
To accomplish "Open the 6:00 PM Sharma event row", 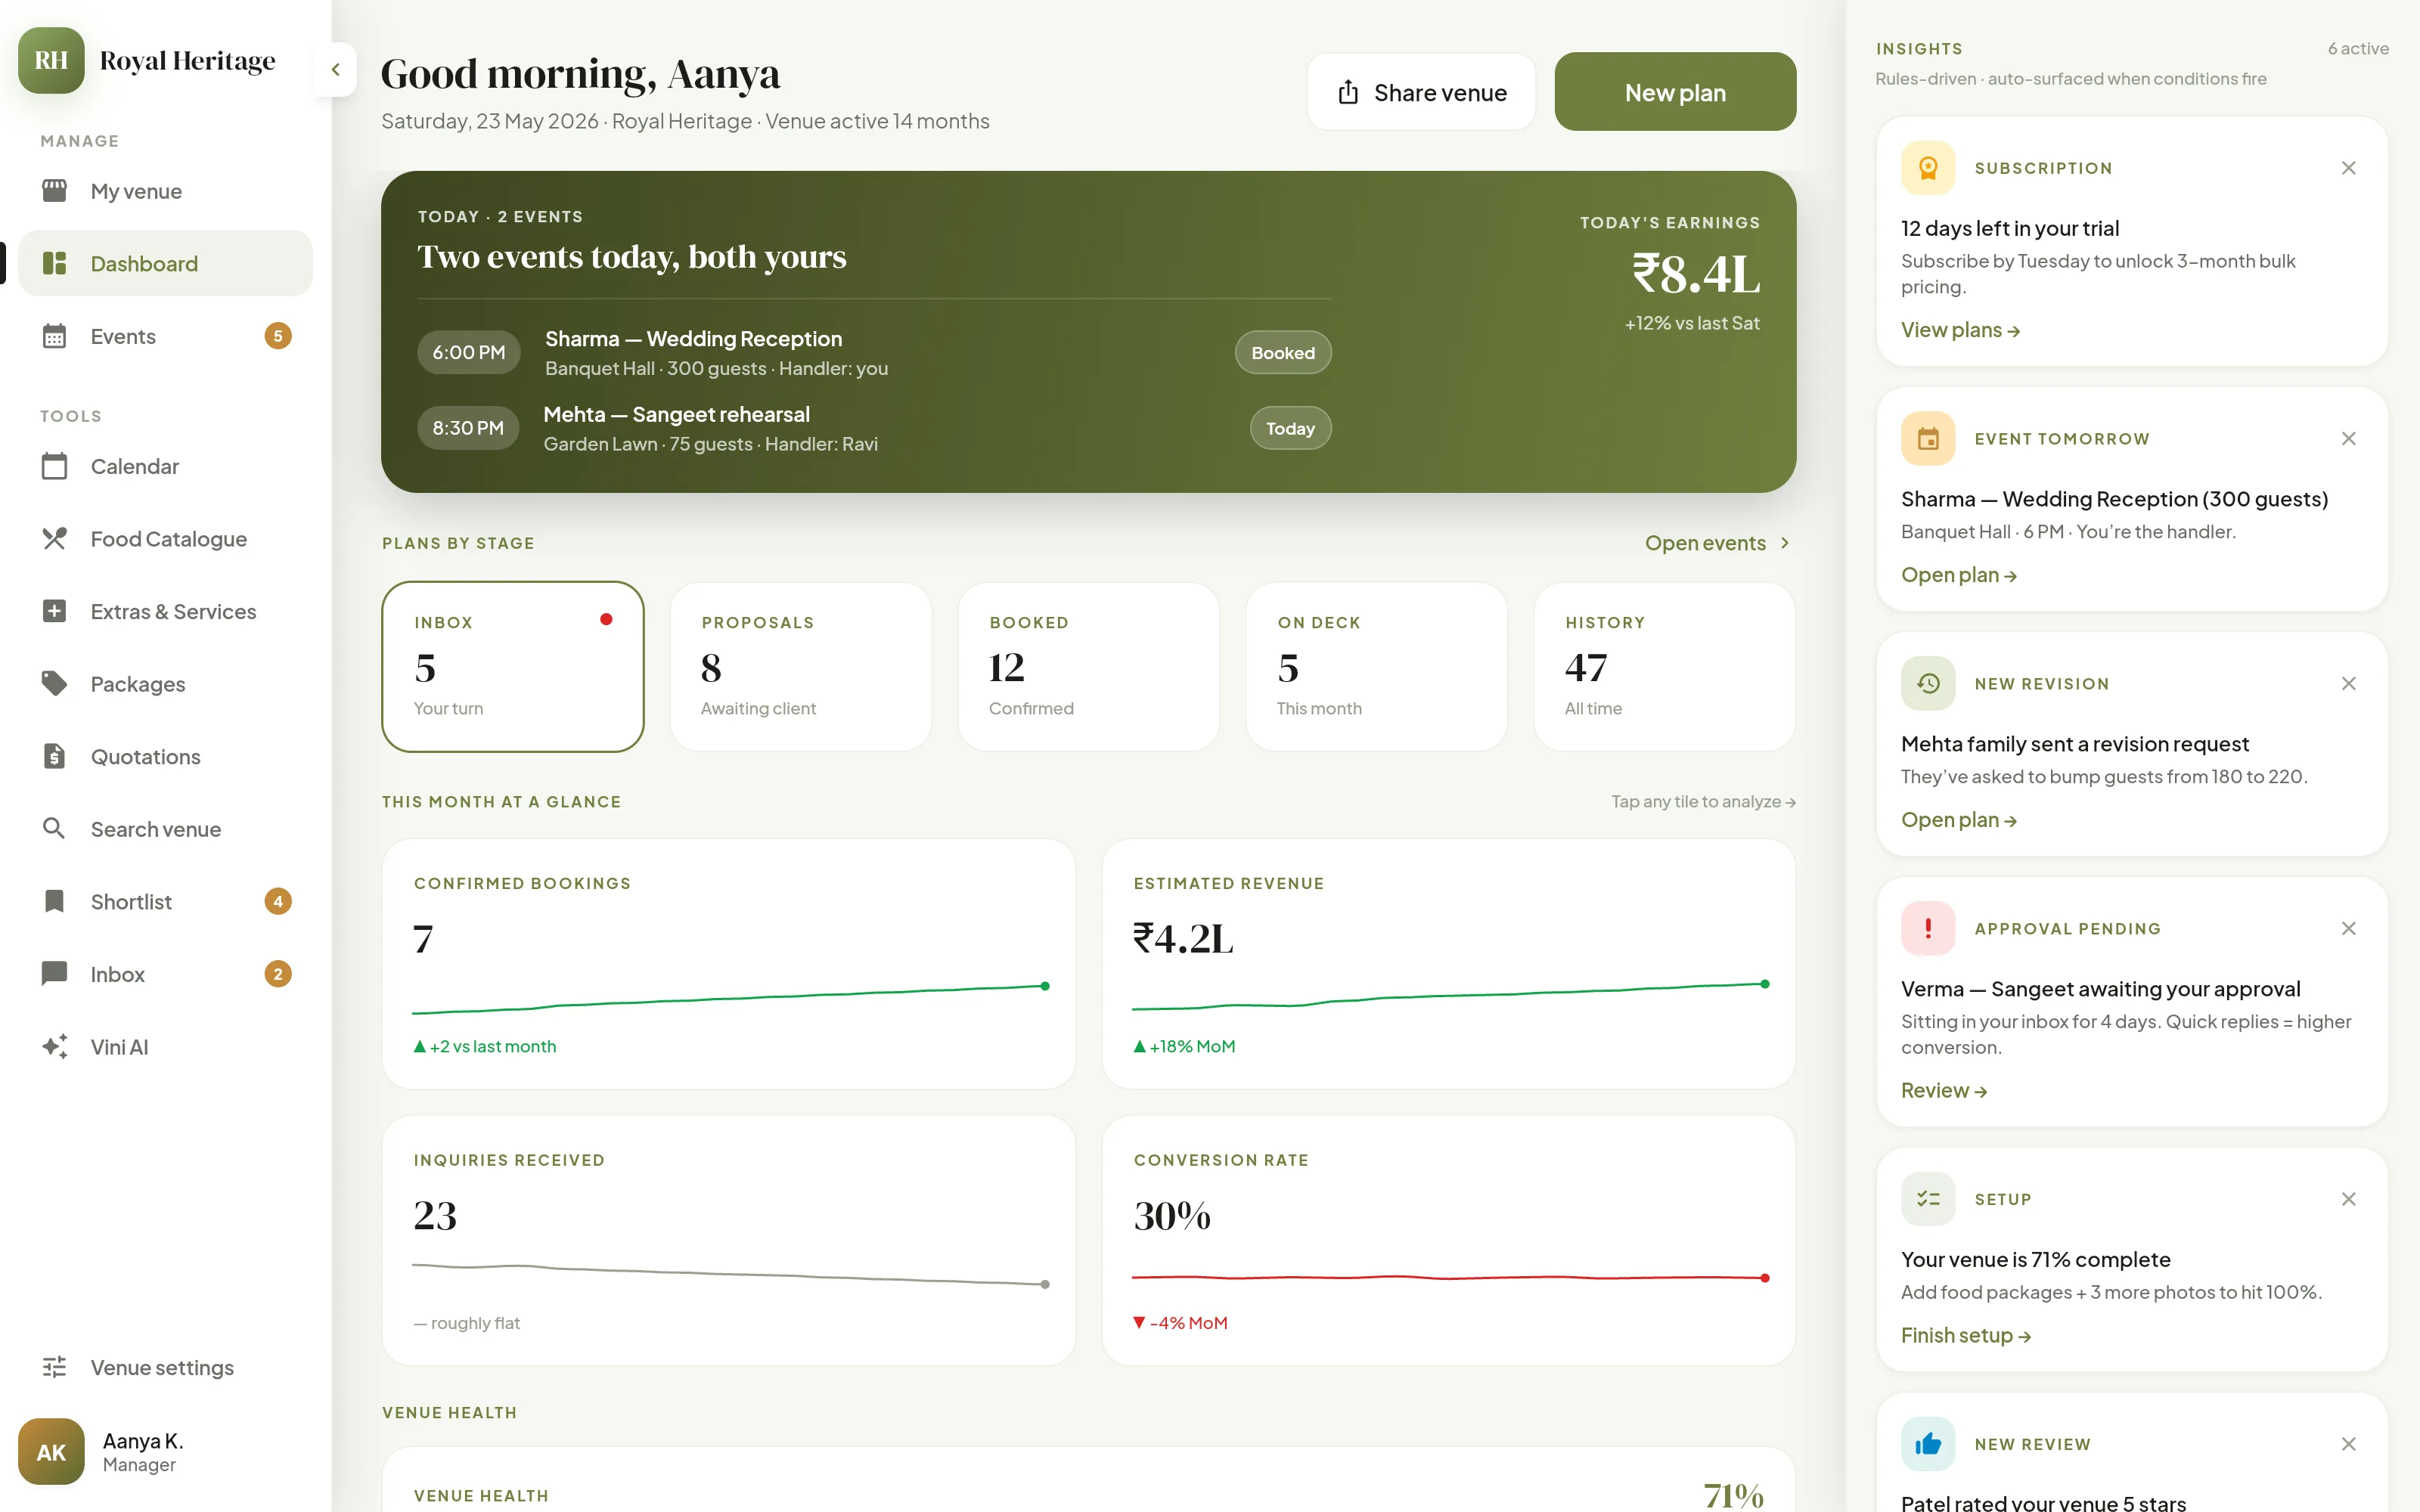I will click(x=874, y=353).
